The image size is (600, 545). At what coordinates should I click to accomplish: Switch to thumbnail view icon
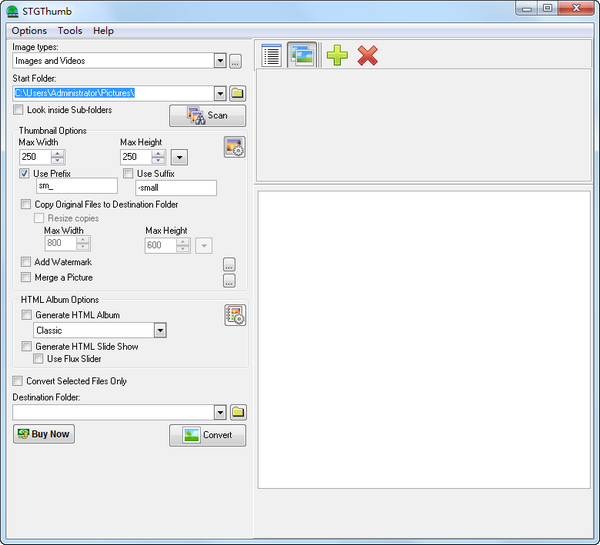[x=302, y=55]
